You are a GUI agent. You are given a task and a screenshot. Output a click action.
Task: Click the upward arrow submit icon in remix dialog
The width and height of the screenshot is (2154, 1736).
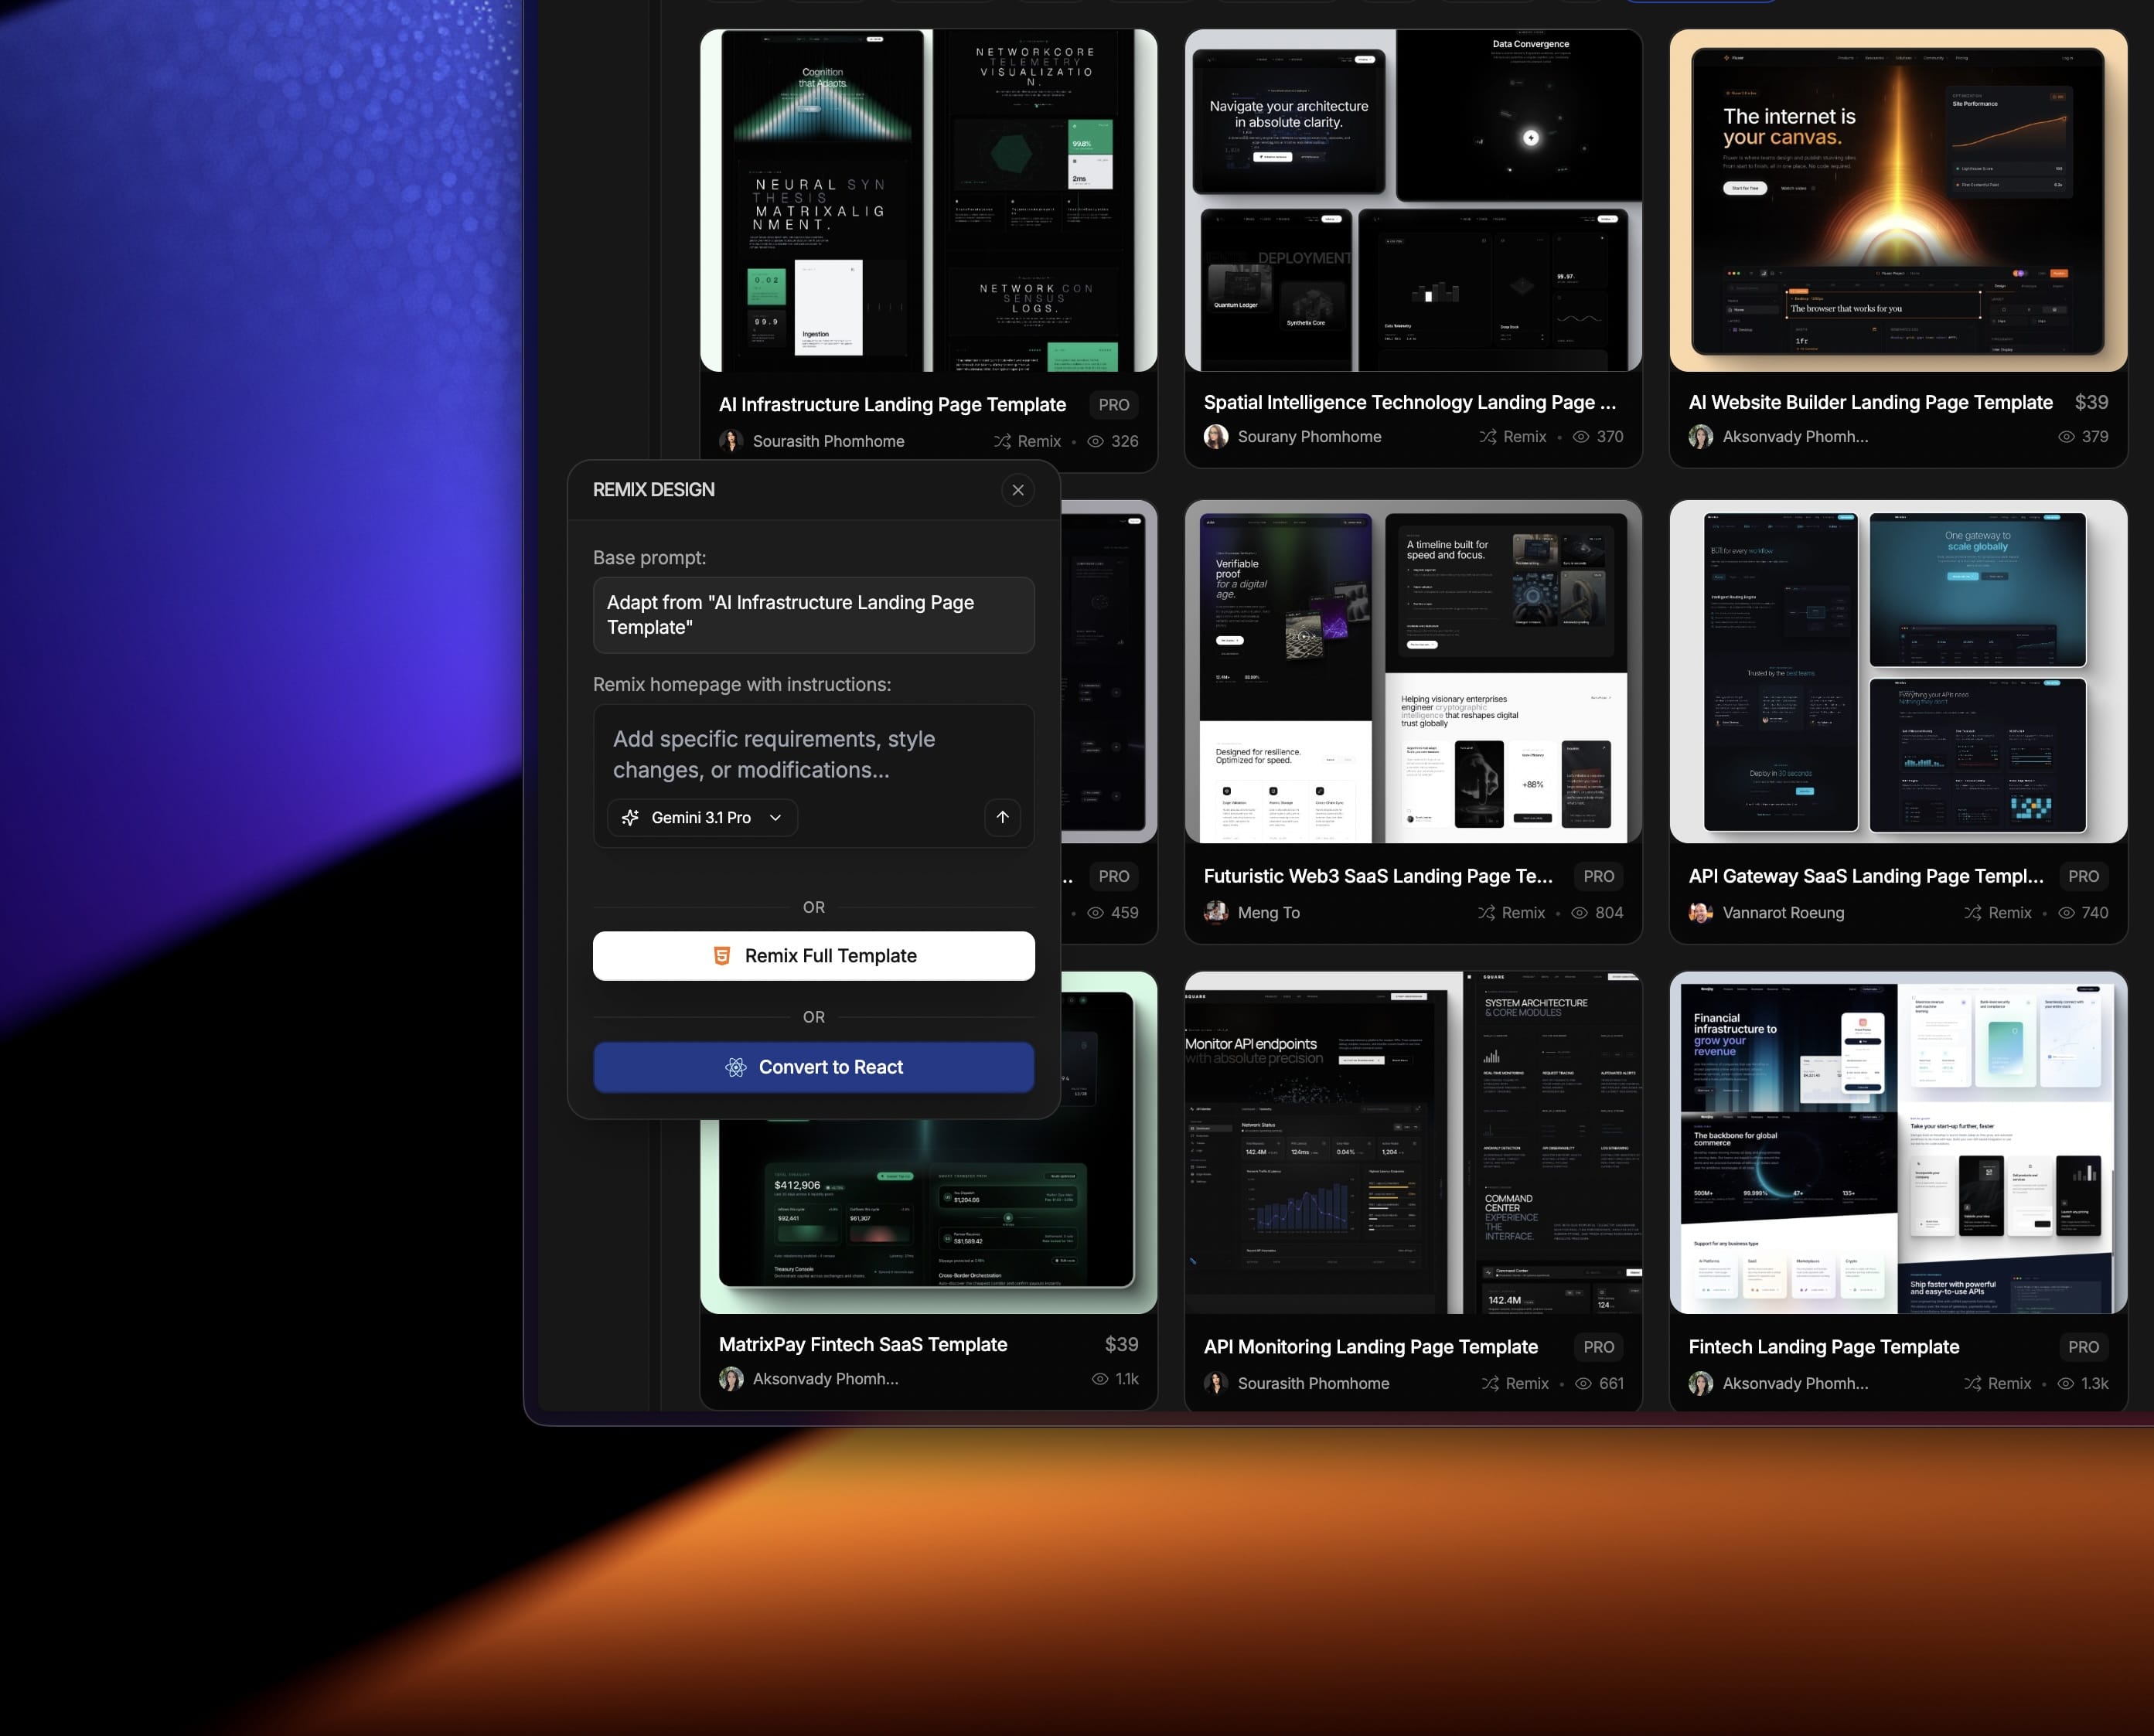point(1002,818)
